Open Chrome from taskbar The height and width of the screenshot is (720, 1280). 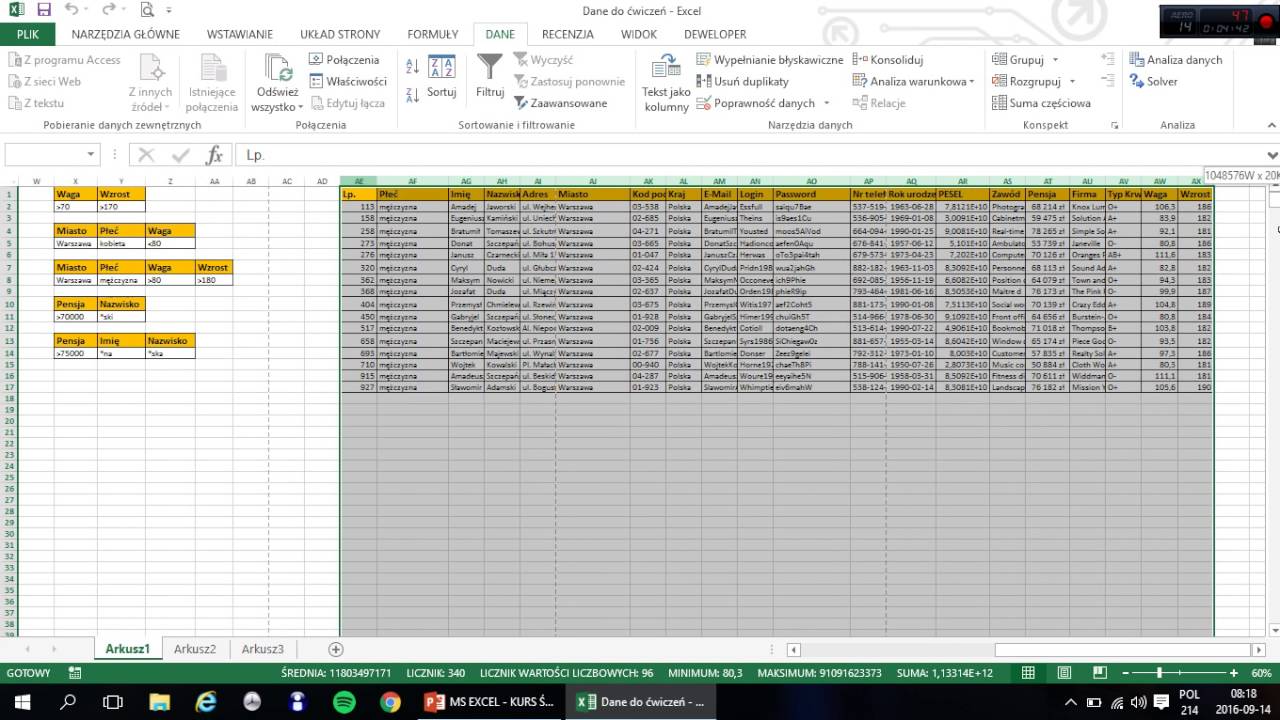coord(390,702)
